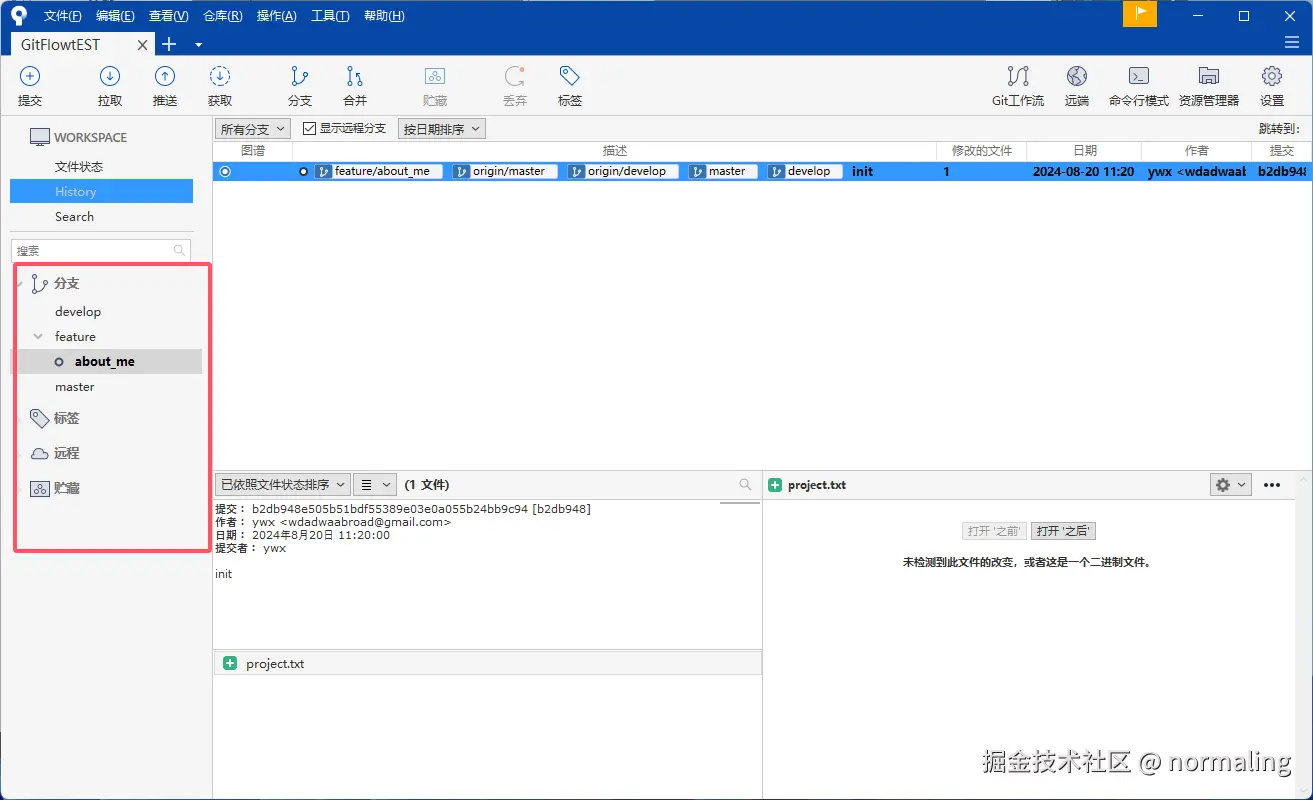Open the 查看(V) menu
This screenshot has height=800, width=1313.
click(168, 16)
